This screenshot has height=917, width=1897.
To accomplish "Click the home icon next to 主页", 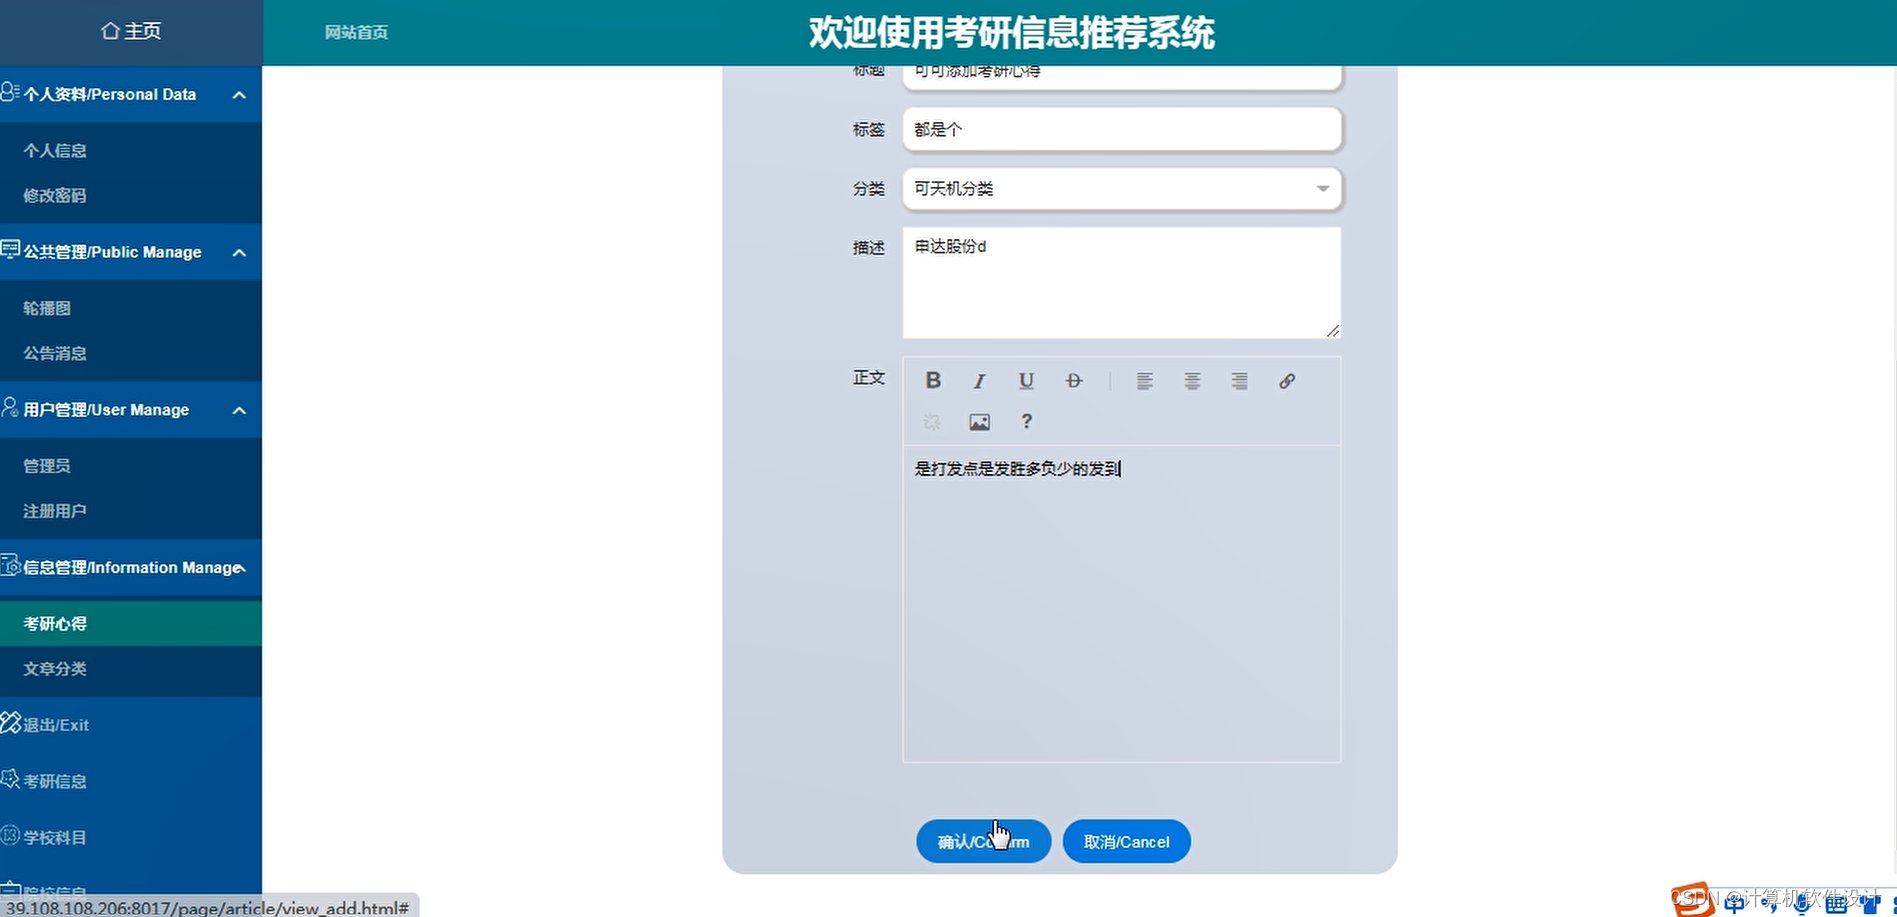I will click(110, 31).
